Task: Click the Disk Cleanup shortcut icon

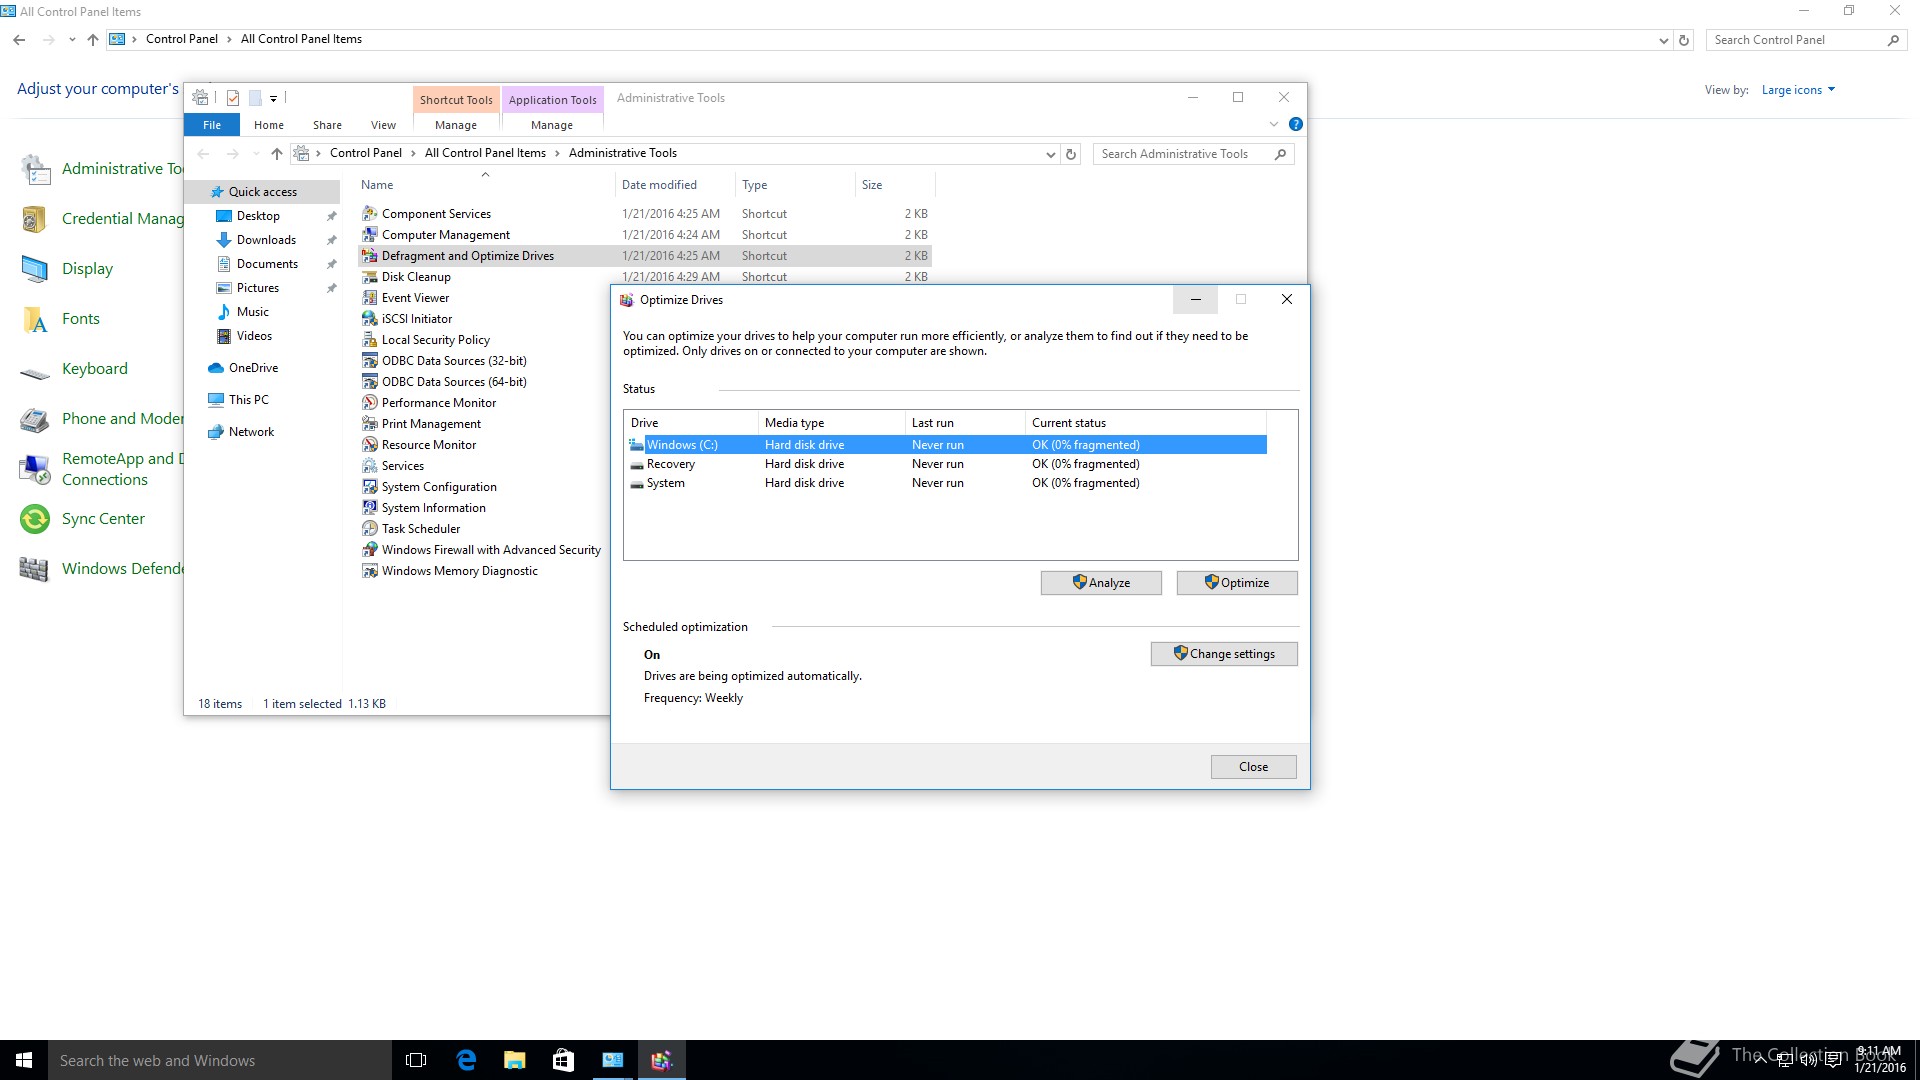Action: point(370,277)
